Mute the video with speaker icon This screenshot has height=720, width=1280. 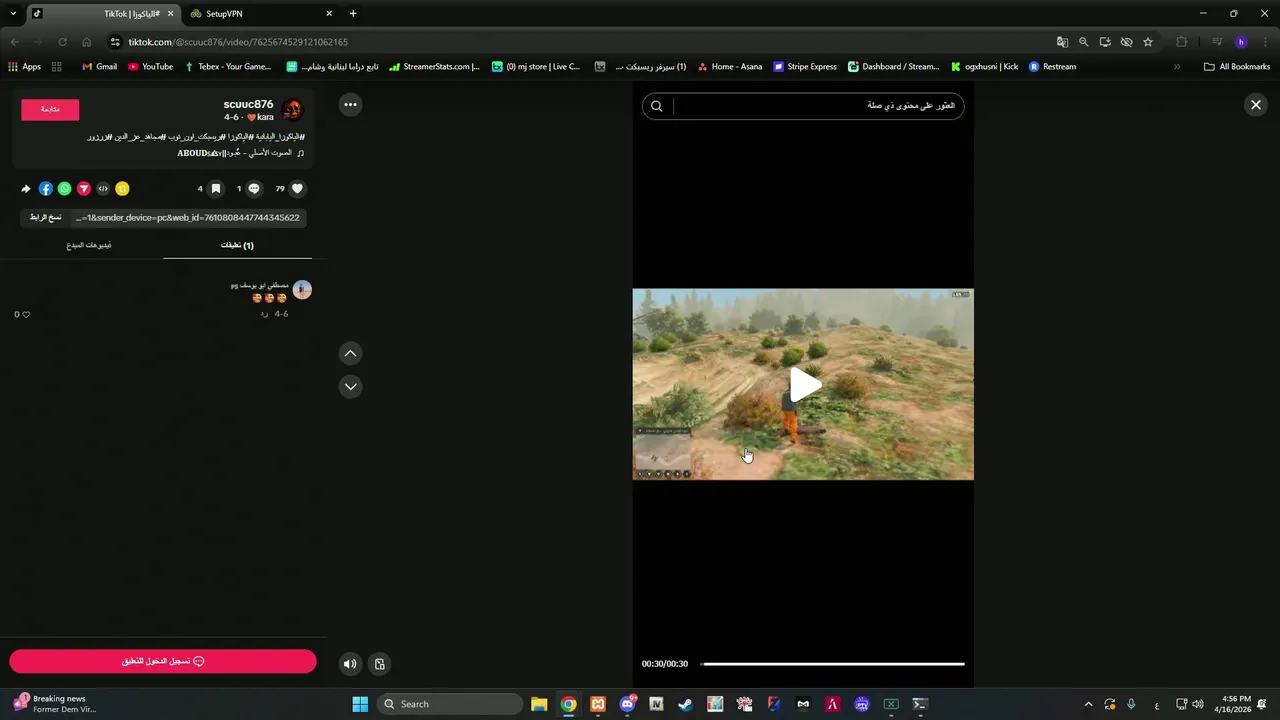pos(350,663)
